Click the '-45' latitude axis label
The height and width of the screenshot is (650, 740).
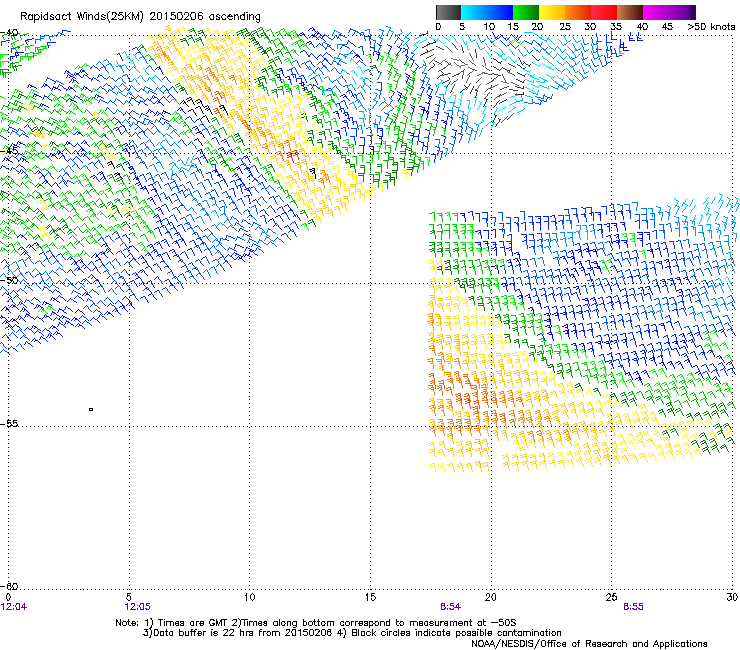[9, 151]
